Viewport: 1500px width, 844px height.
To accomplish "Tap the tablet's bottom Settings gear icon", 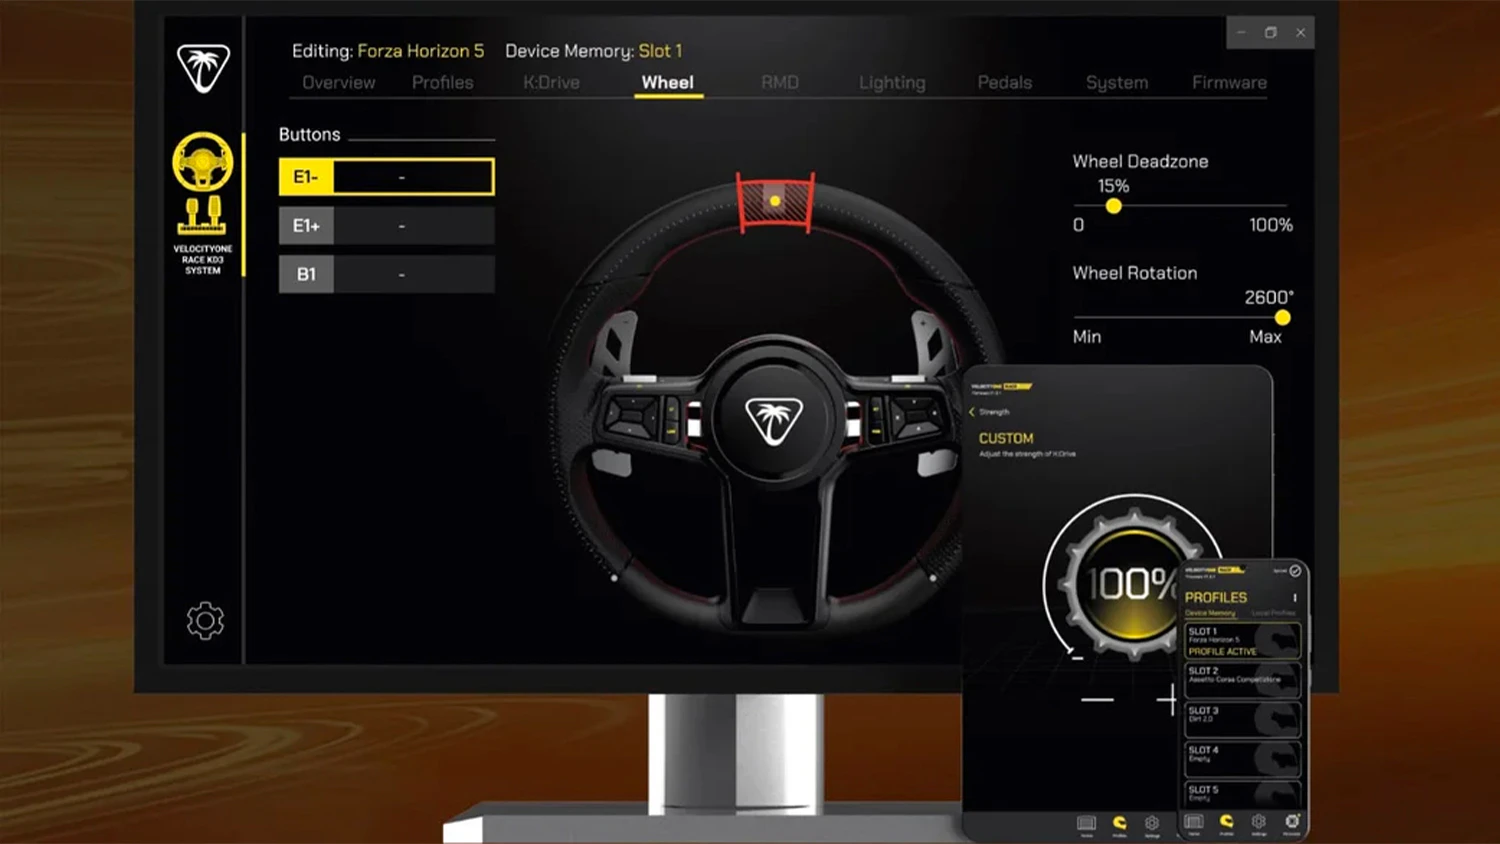I will pyautogui.click(x=1152, y=823).
